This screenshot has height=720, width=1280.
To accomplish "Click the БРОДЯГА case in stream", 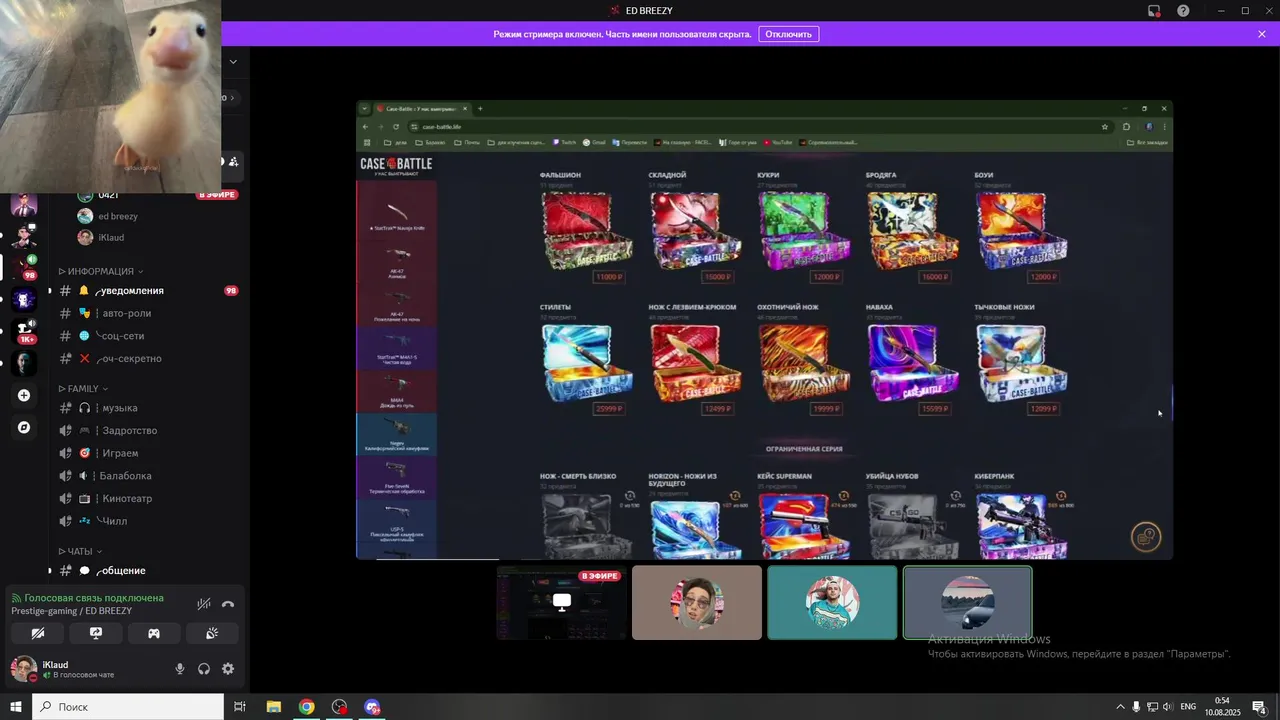I will (x=913, y=229).
